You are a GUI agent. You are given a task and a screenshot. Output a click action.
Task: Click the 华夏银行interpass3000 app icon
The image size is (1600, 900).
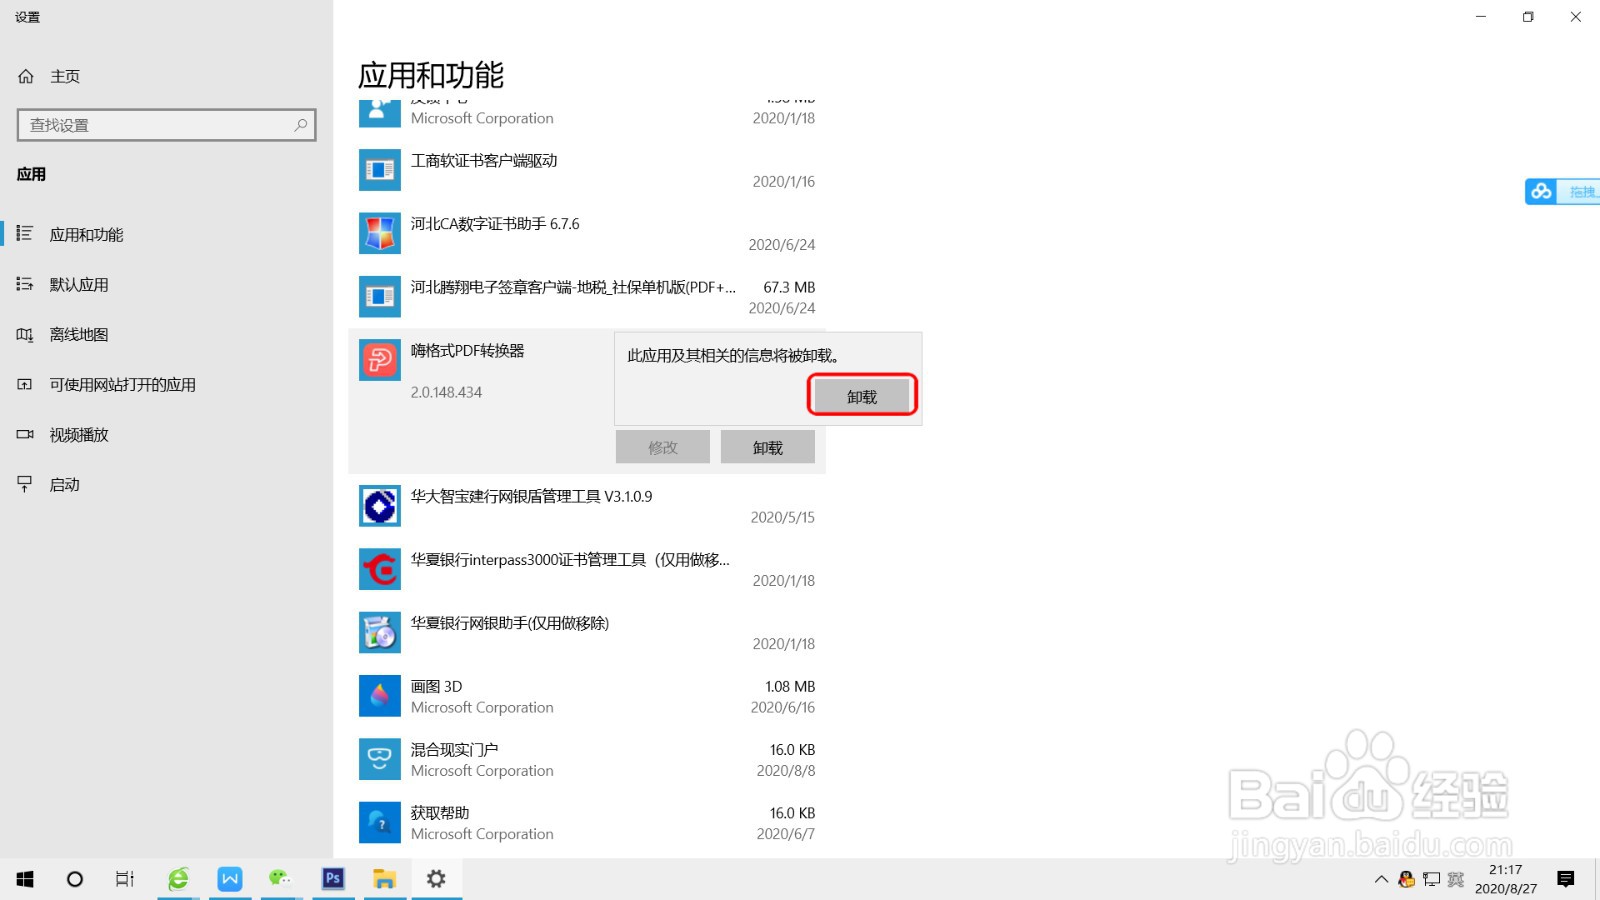tap(380, 569)
